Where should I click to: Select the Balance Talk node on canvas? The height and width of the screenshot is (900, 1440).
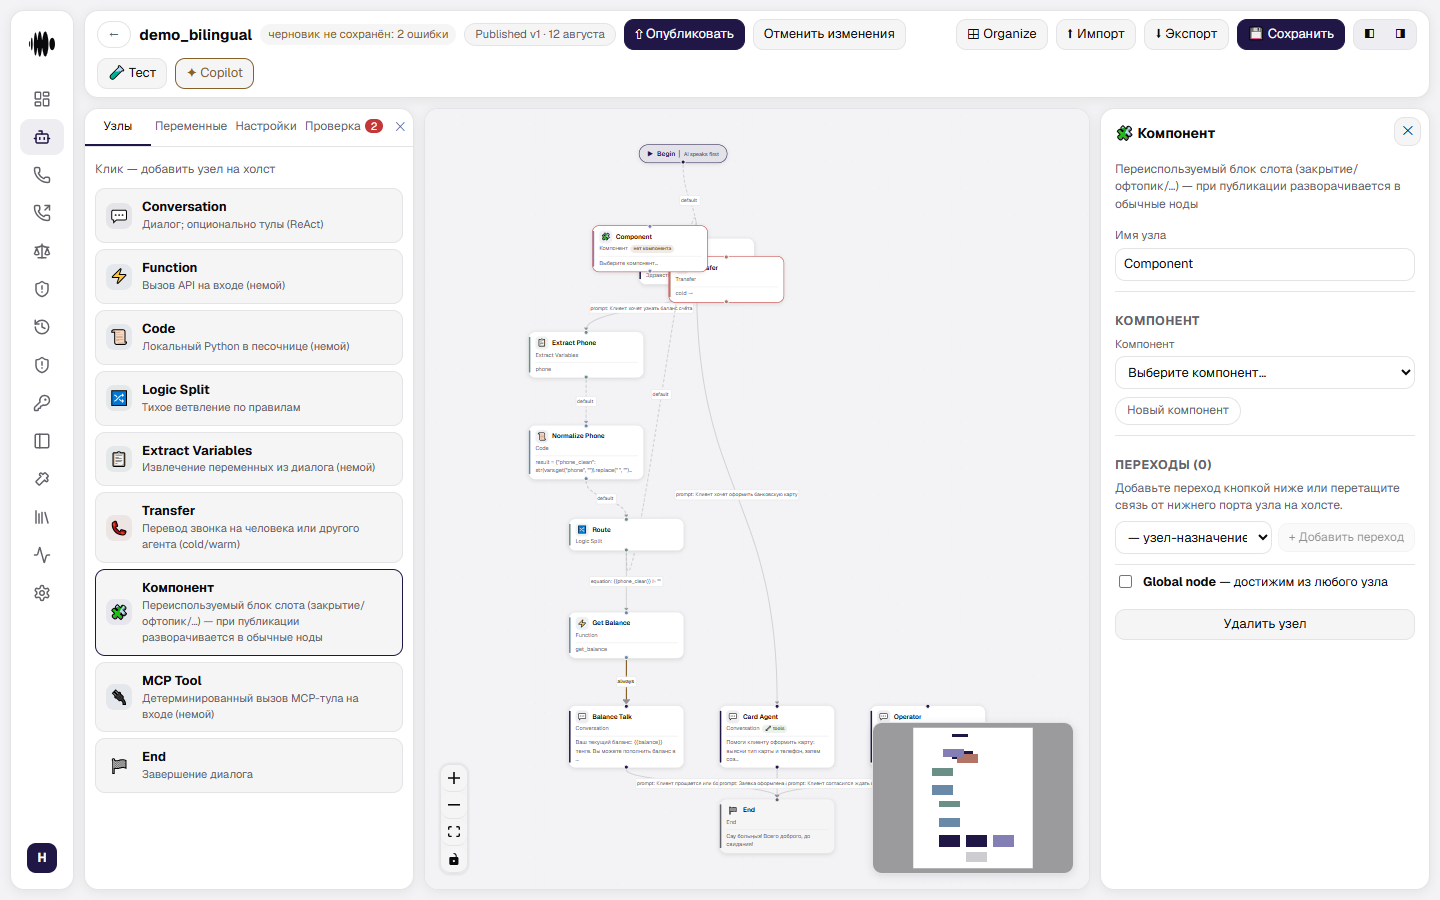pos(627,737)
